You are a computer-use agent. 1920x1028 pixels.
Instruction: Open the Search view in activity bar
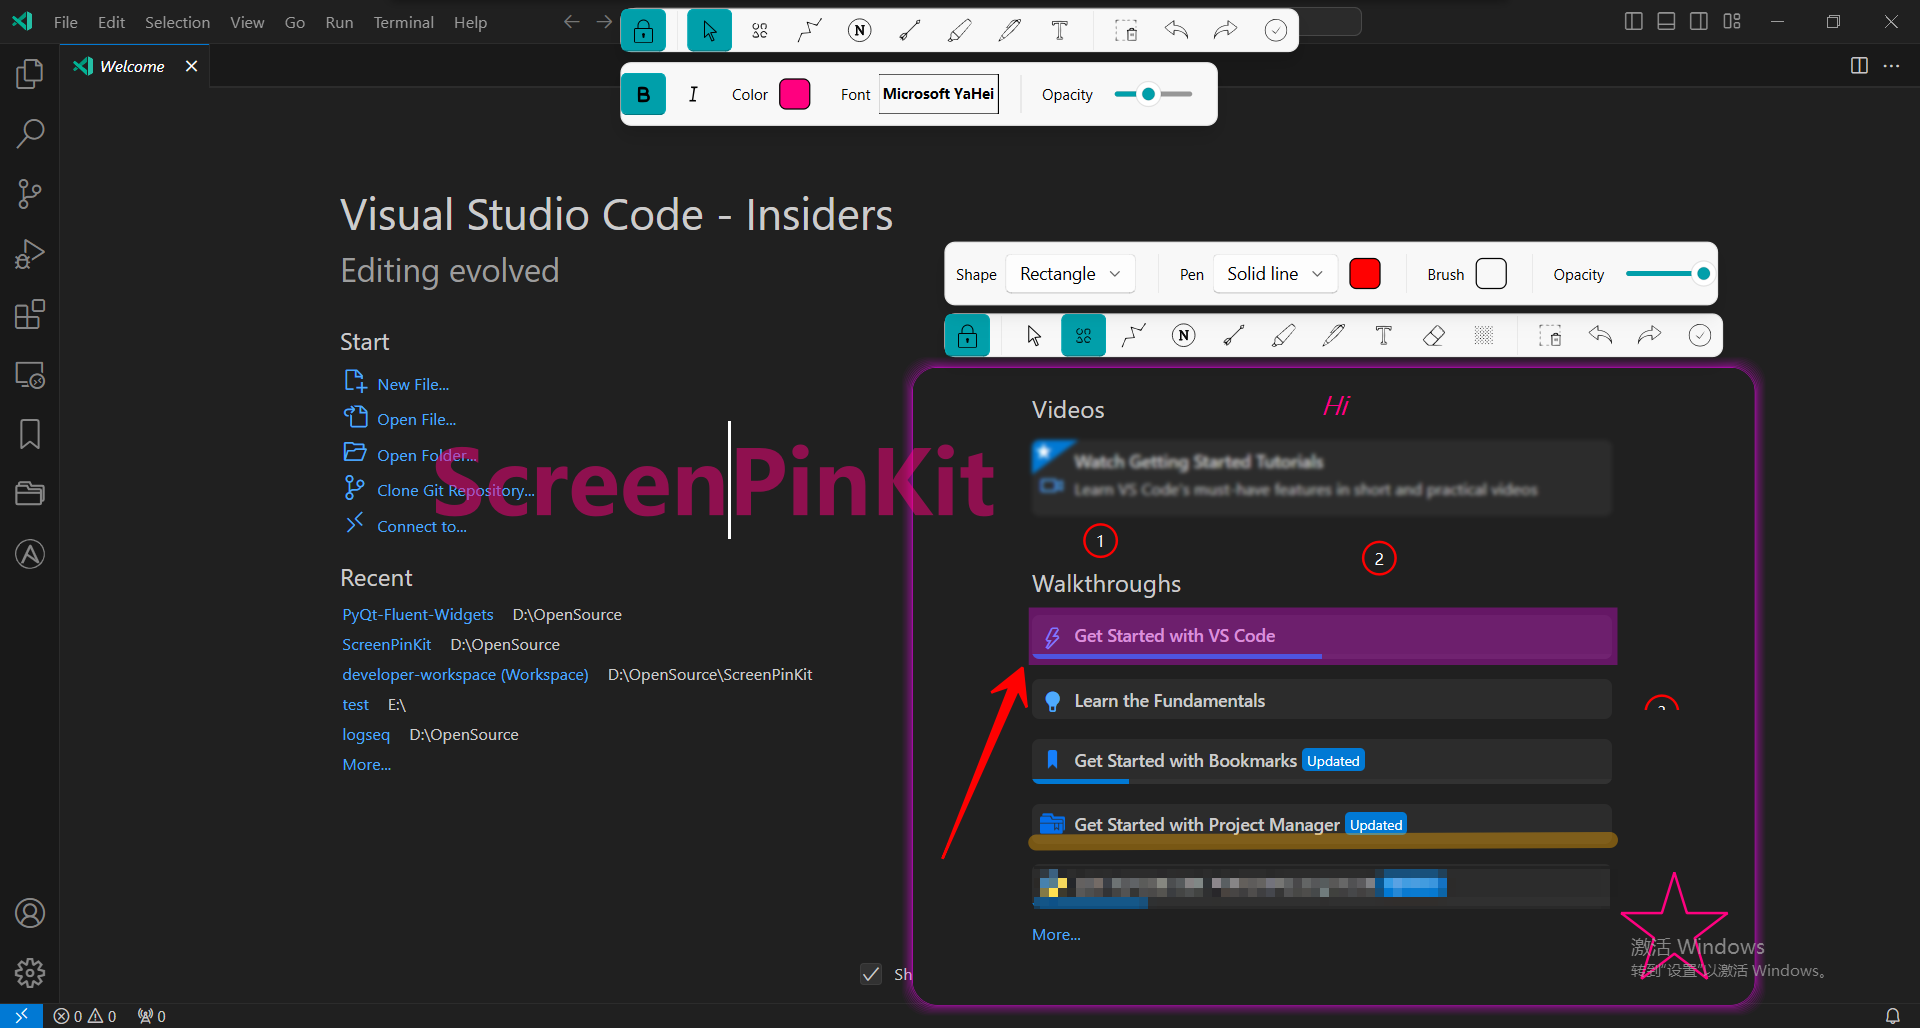click(30, 134)
